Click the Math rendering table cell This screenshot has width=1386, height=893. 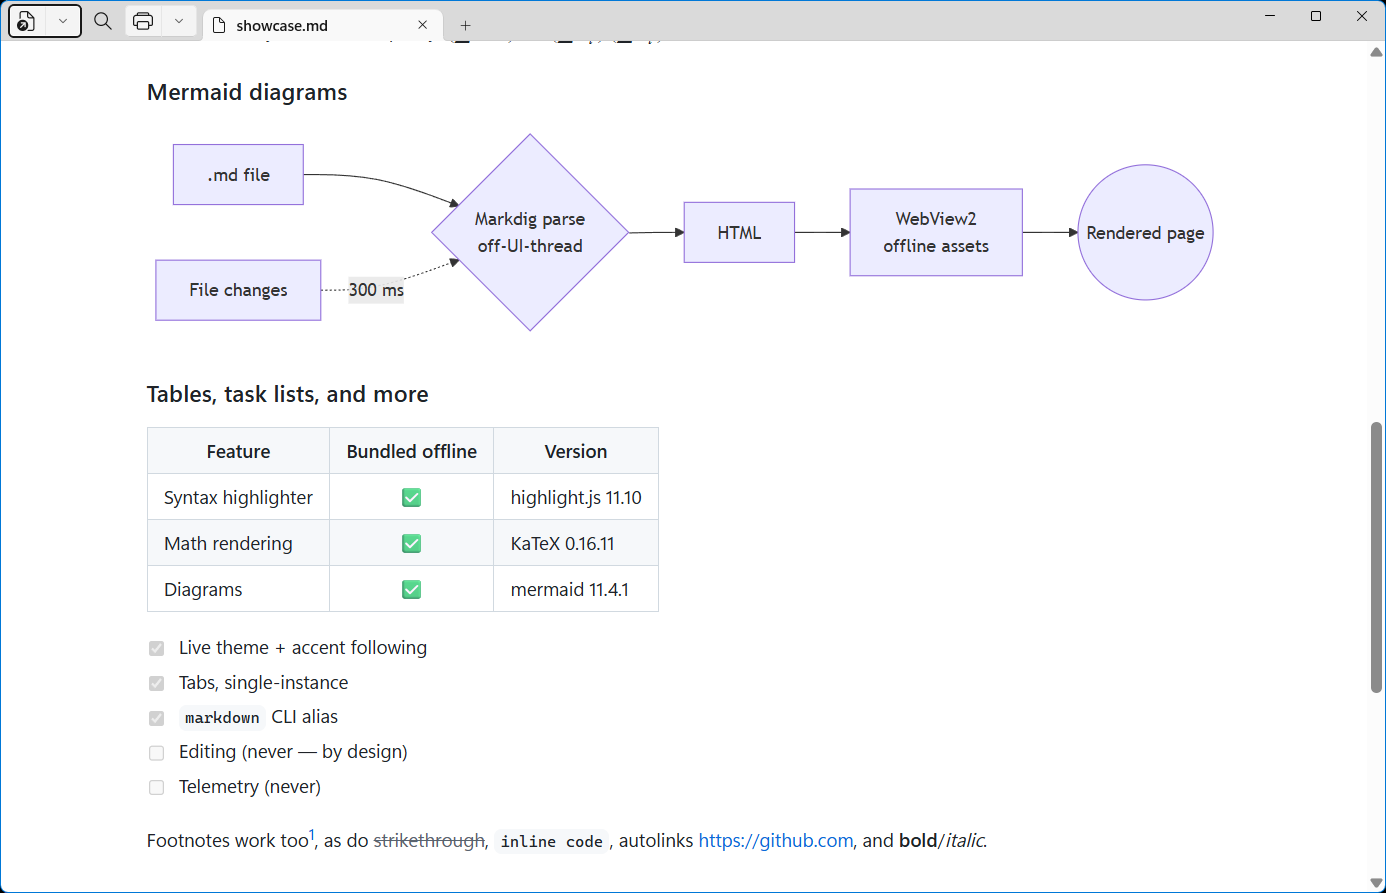tap(238, 543)
